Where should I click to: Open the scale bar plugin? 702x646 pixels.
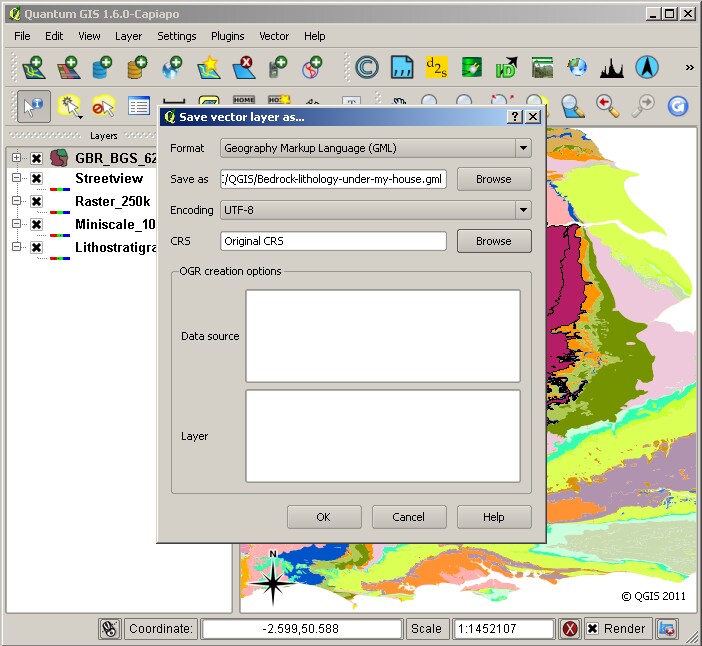click(x=402, y=68)
